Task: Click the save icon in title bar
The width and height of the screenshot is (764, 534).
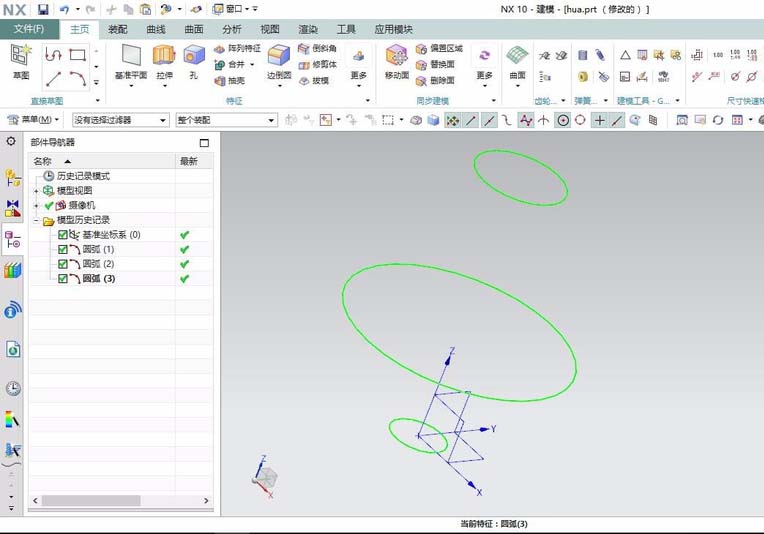Action: (x=43, y=9)
